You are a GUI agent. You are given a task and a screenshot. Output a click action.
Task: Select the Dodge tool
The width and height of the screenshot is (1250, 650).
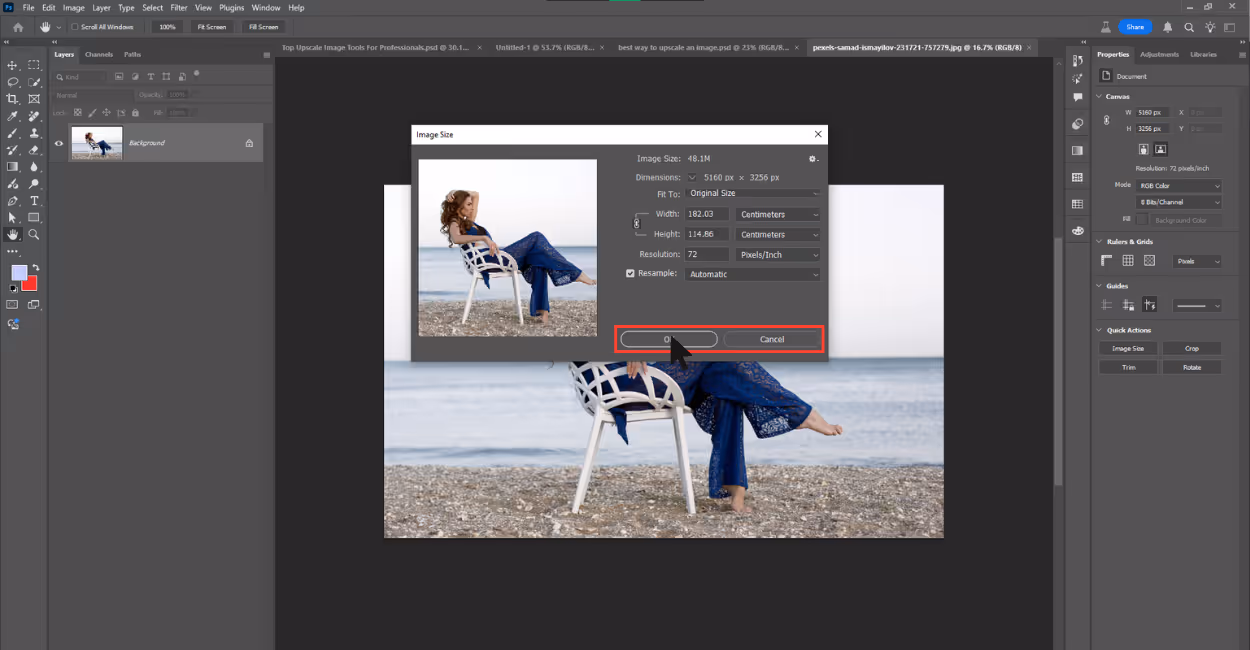34,184
